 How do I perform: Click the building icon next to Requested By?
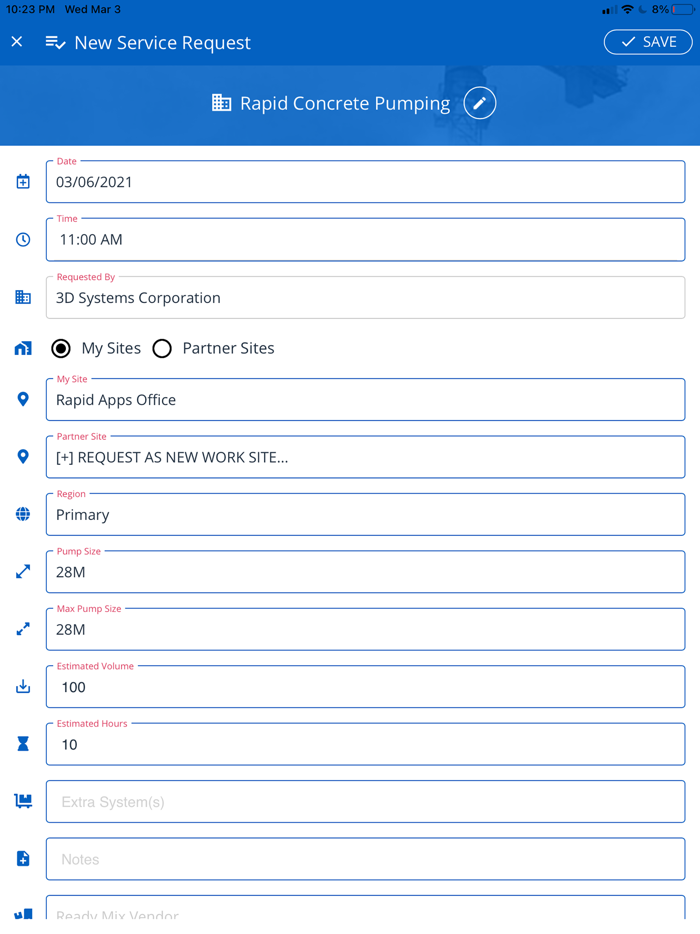(22, 297)
